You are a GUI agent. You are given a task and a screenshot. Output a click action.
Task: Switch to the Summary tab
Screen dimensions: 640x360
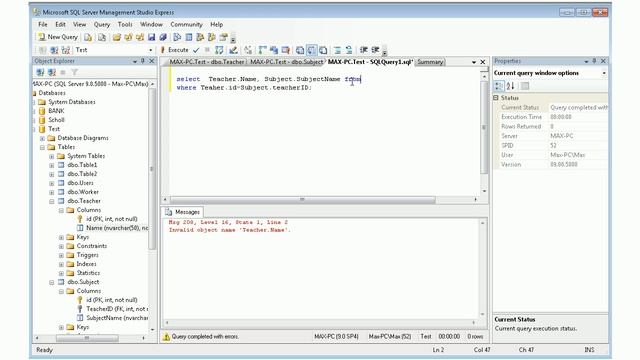click(430, 62)
